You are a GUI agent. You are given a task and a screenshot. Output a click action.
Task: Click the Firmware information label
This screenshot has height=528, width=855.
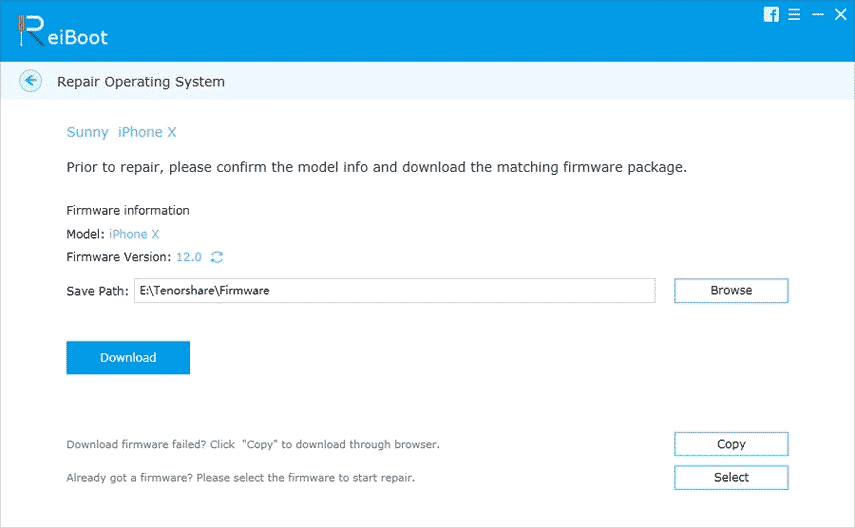click(x=128, y=210)
